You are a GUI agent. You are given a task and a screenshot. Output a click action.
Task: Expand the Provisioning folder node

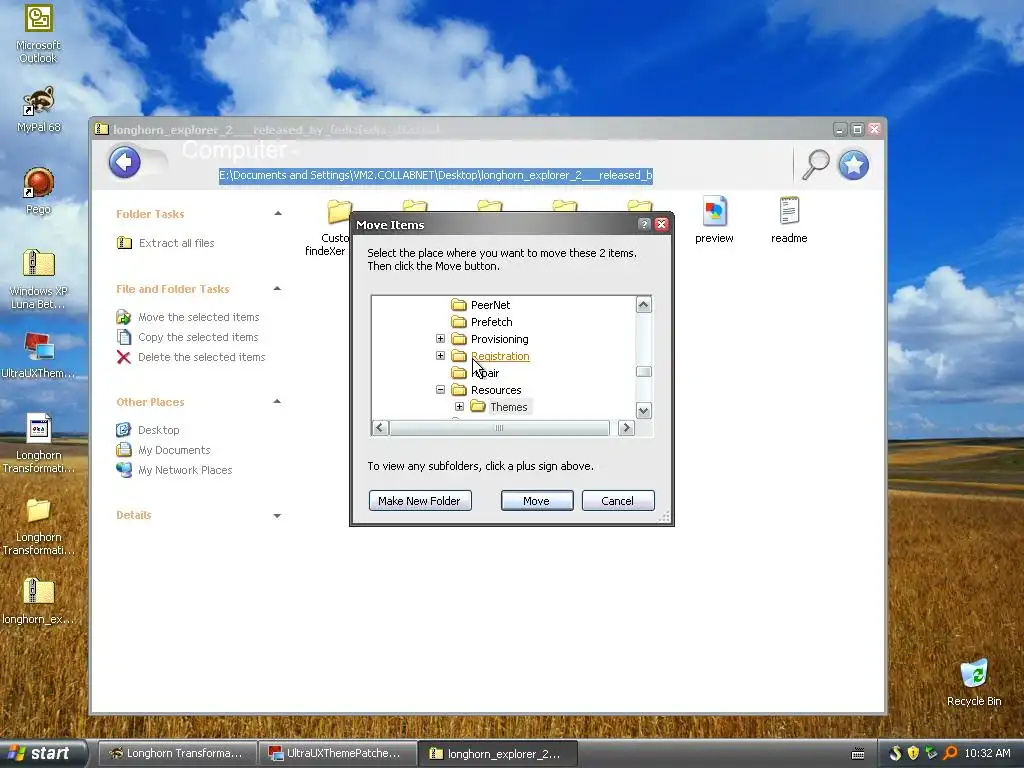point(440,338)
